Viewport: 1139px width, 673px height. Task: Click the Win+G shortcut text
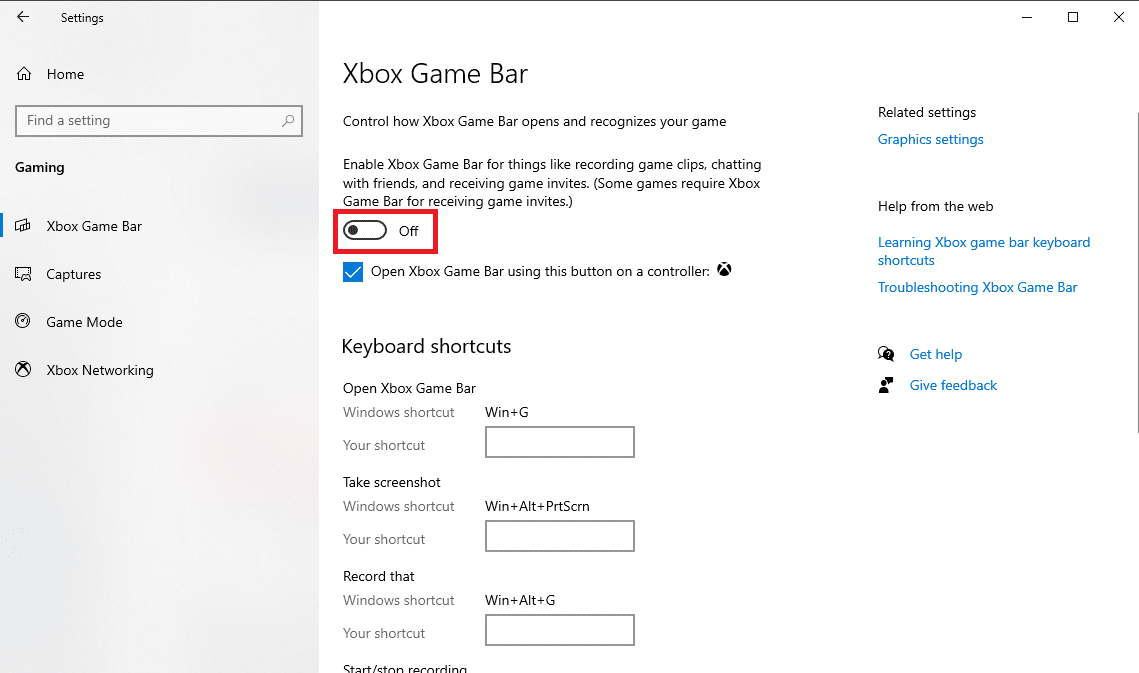tap(506, 412)
